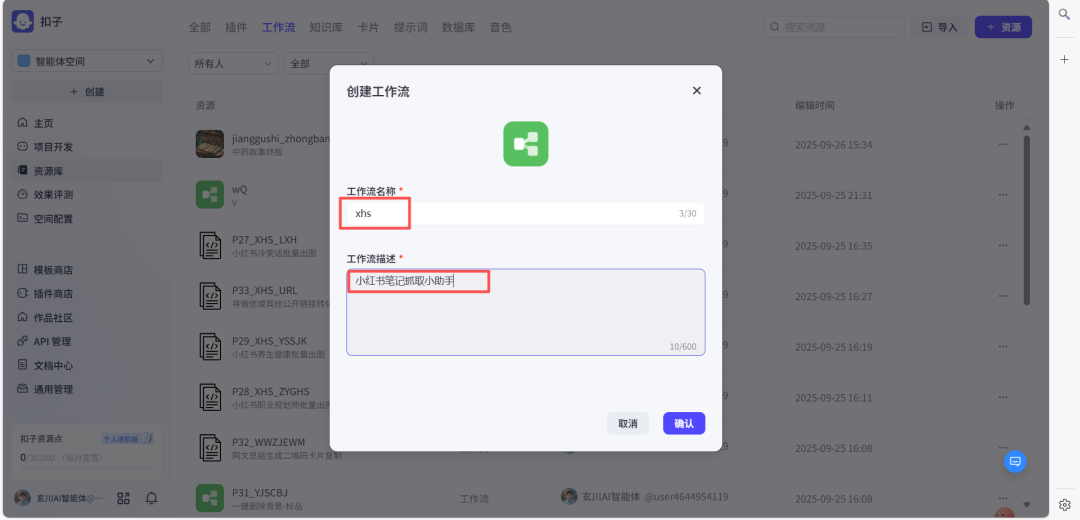This screenshot has height=520, width=1080.
Task: Open the notifications bell icon
Action: 152,498
